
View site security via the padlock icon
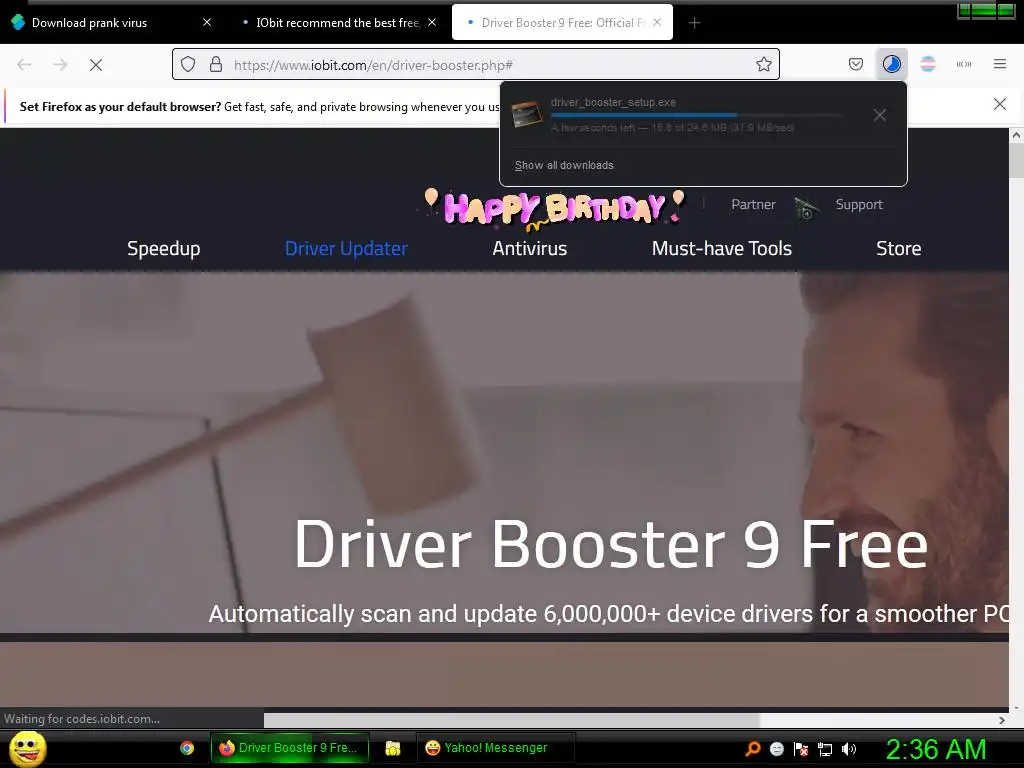coord(216,65)
